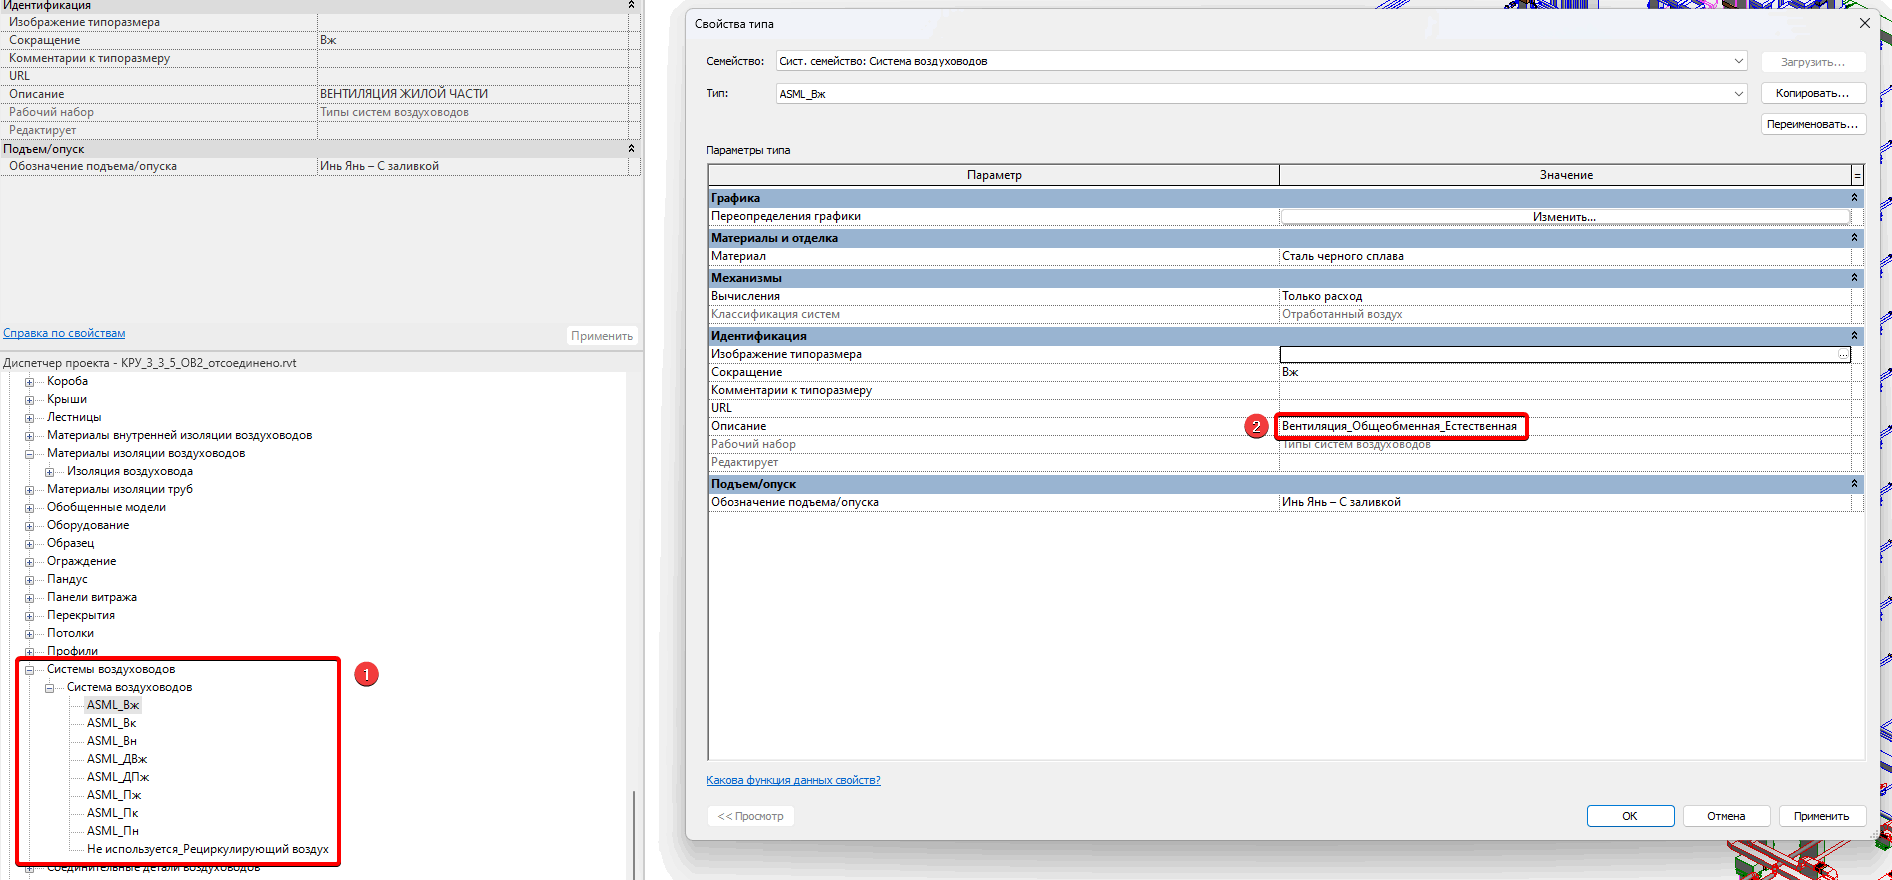This screenshot has height=880, width=1892.
Task: Expand the Крыши node
Action: [30, 400]
